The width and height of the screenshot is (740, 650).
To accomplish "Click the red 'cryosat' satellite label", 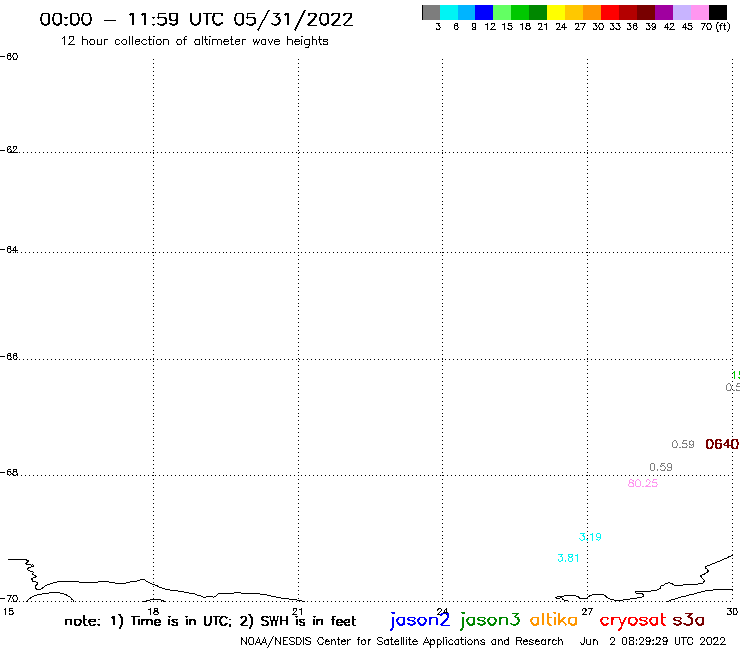I will pyautogui.click(x=633, y=620).
